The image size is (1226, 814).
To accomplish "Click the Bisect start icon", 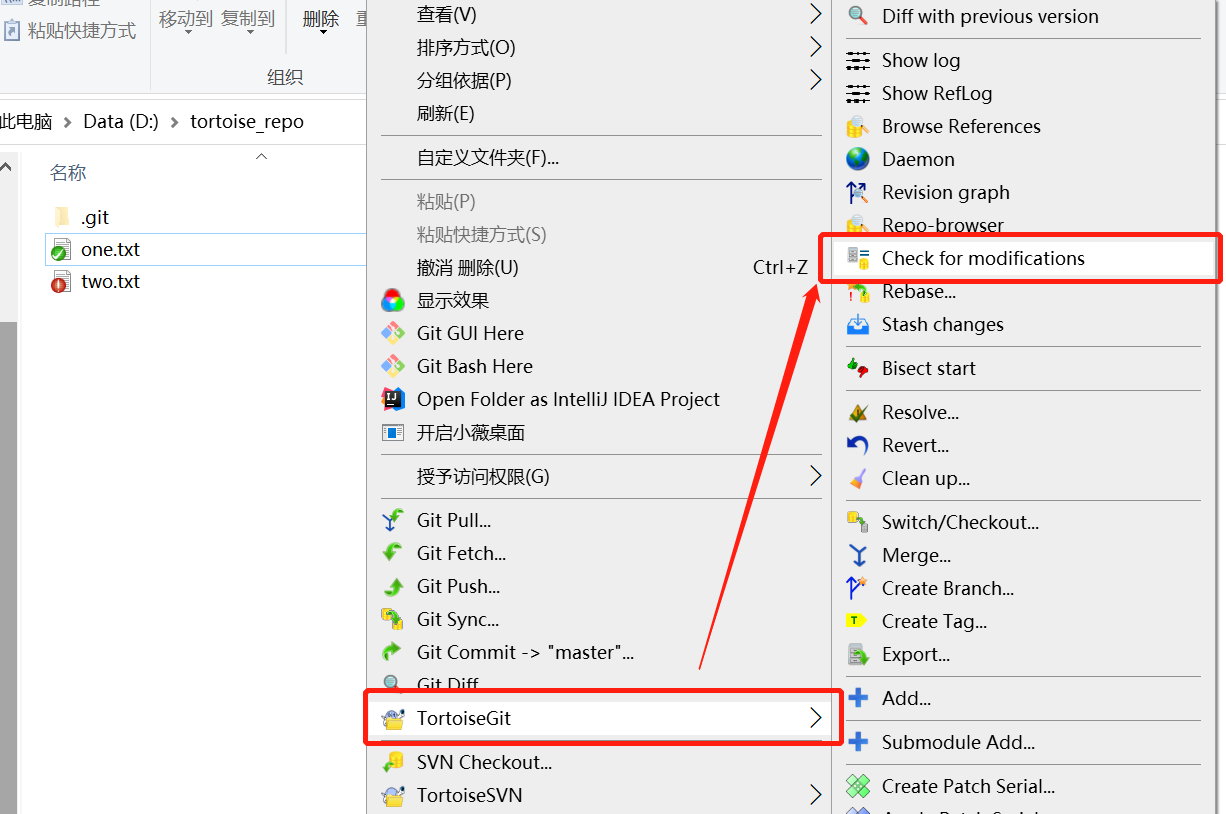I will pos(858,369).
